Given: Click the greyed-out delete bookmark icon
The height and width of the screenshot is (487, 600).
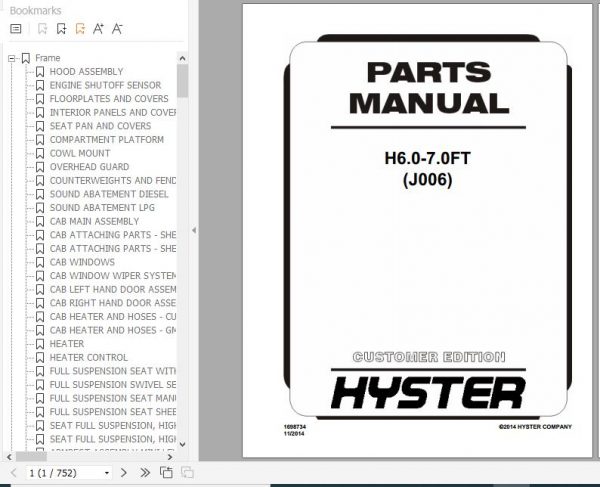Looking at the screenshot, I should point(42,29).
